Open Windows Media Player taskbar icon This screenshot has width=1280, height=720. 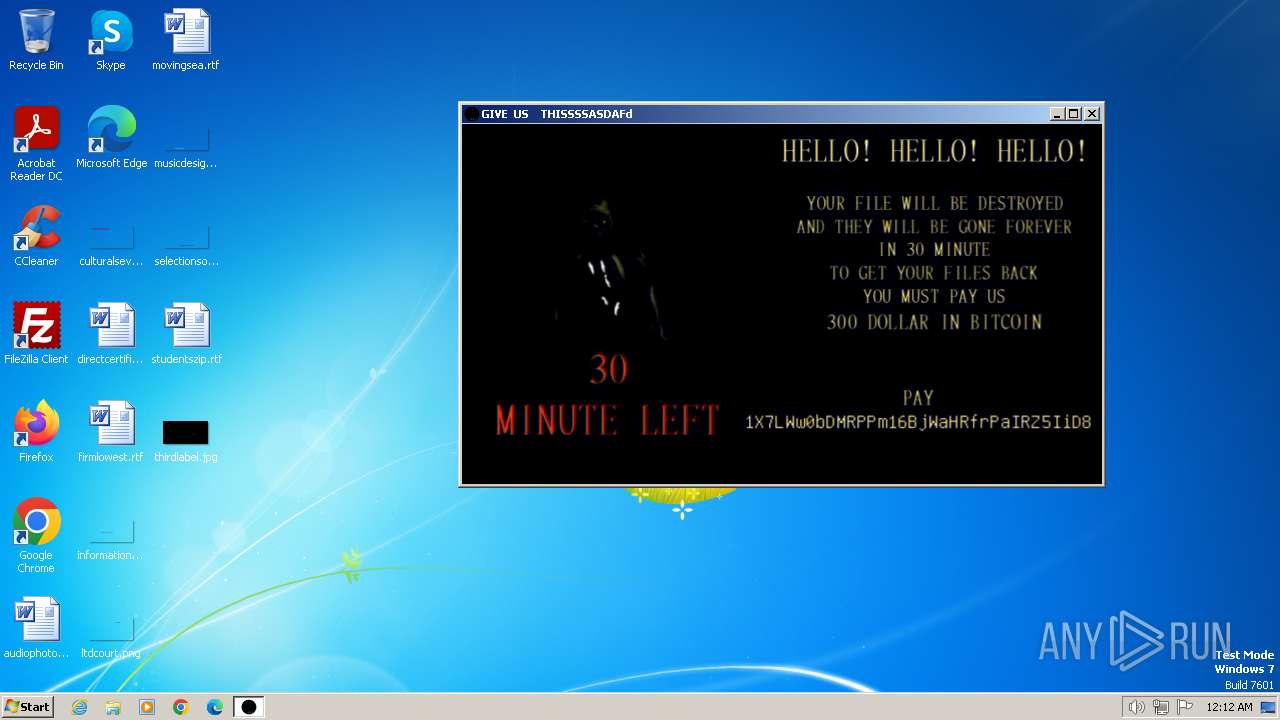(x=147, y=707)
